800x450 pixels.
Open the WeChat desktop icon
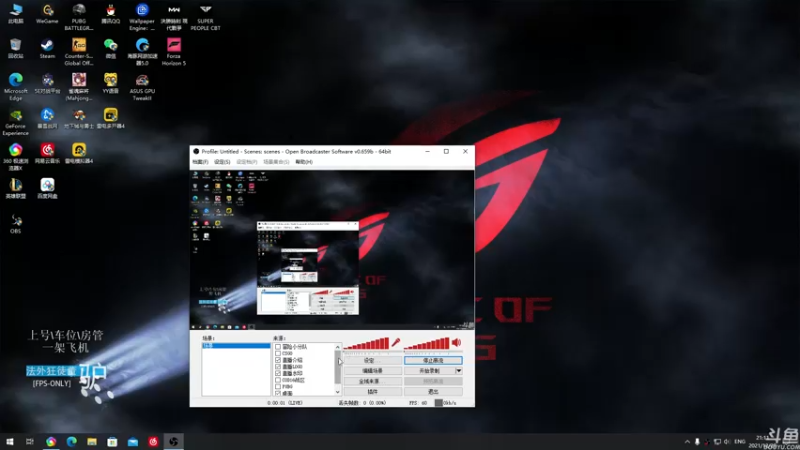coord(110,49)
